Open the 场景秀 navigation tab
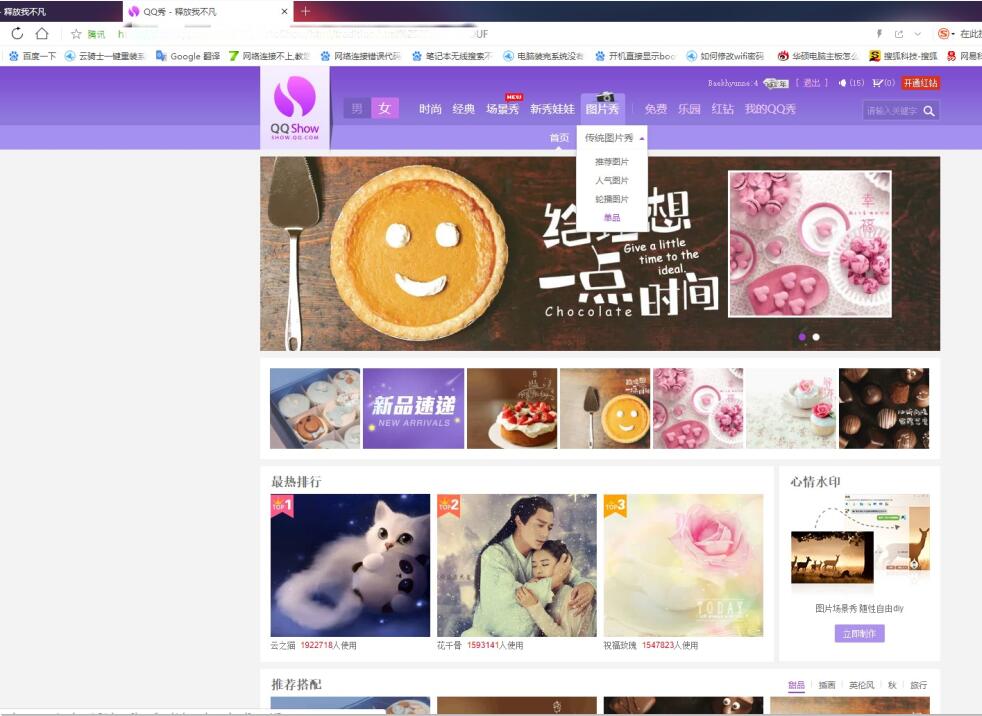This screenshot has height=716, width=982. point(502,109)
